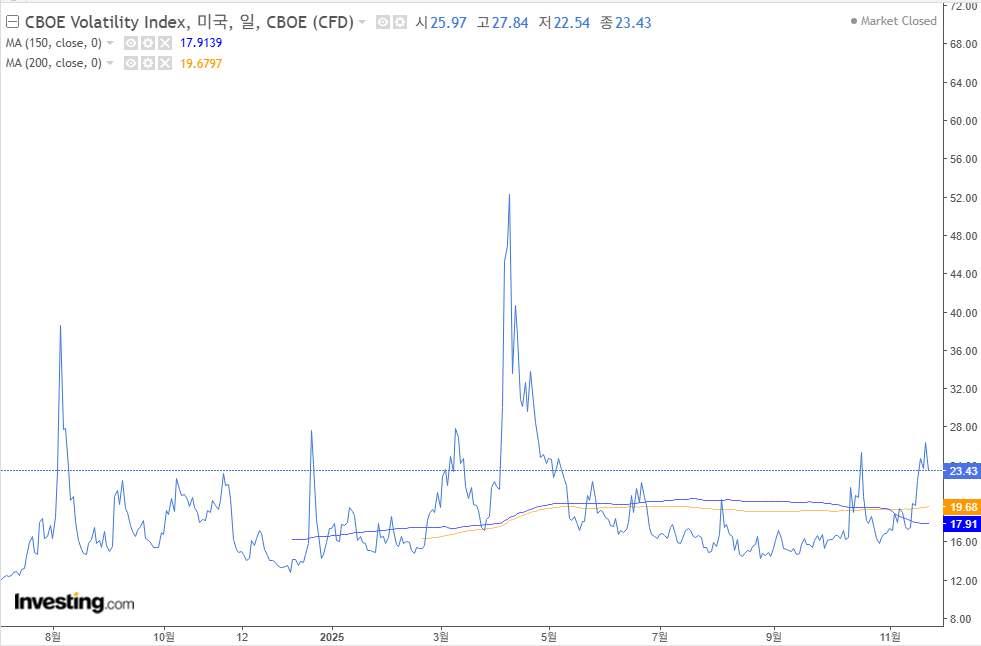981x646 pixels.
Task: Click the CBOE Volatility Index chart title
Action: (x=189, y=23)
